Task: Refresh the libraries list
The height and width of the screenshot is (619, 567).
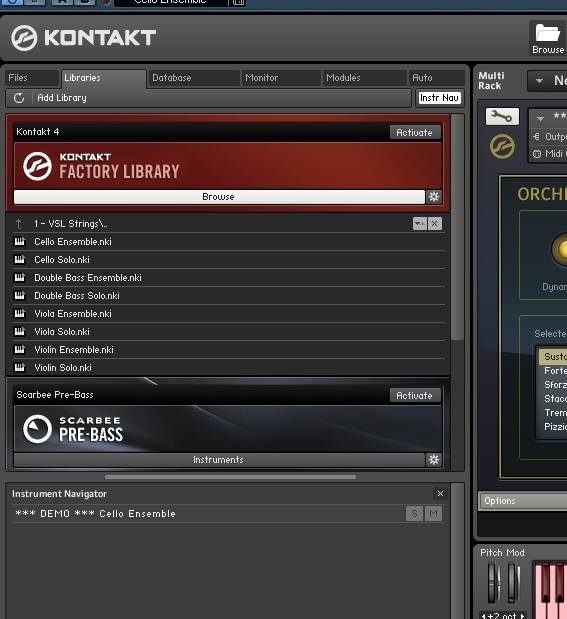Action: pyautogui.click(x=19, y=98)
